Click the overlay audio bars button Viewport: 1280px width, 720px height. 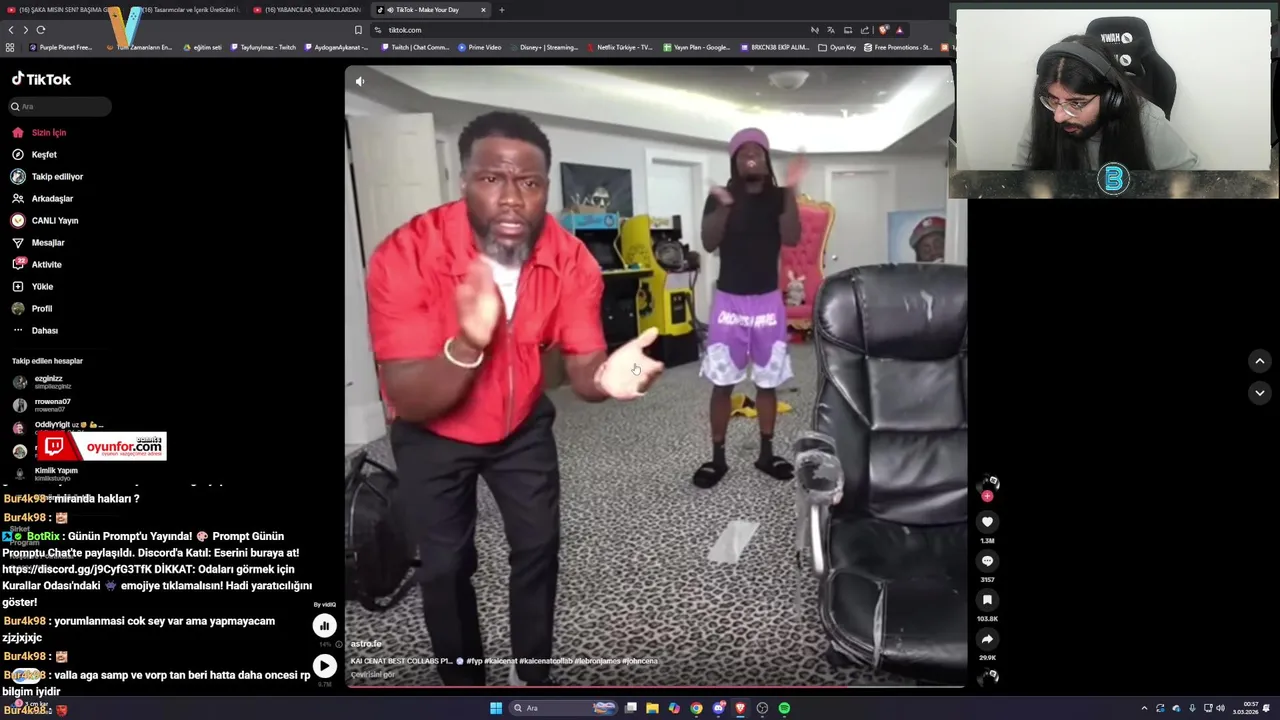point(324,626)
